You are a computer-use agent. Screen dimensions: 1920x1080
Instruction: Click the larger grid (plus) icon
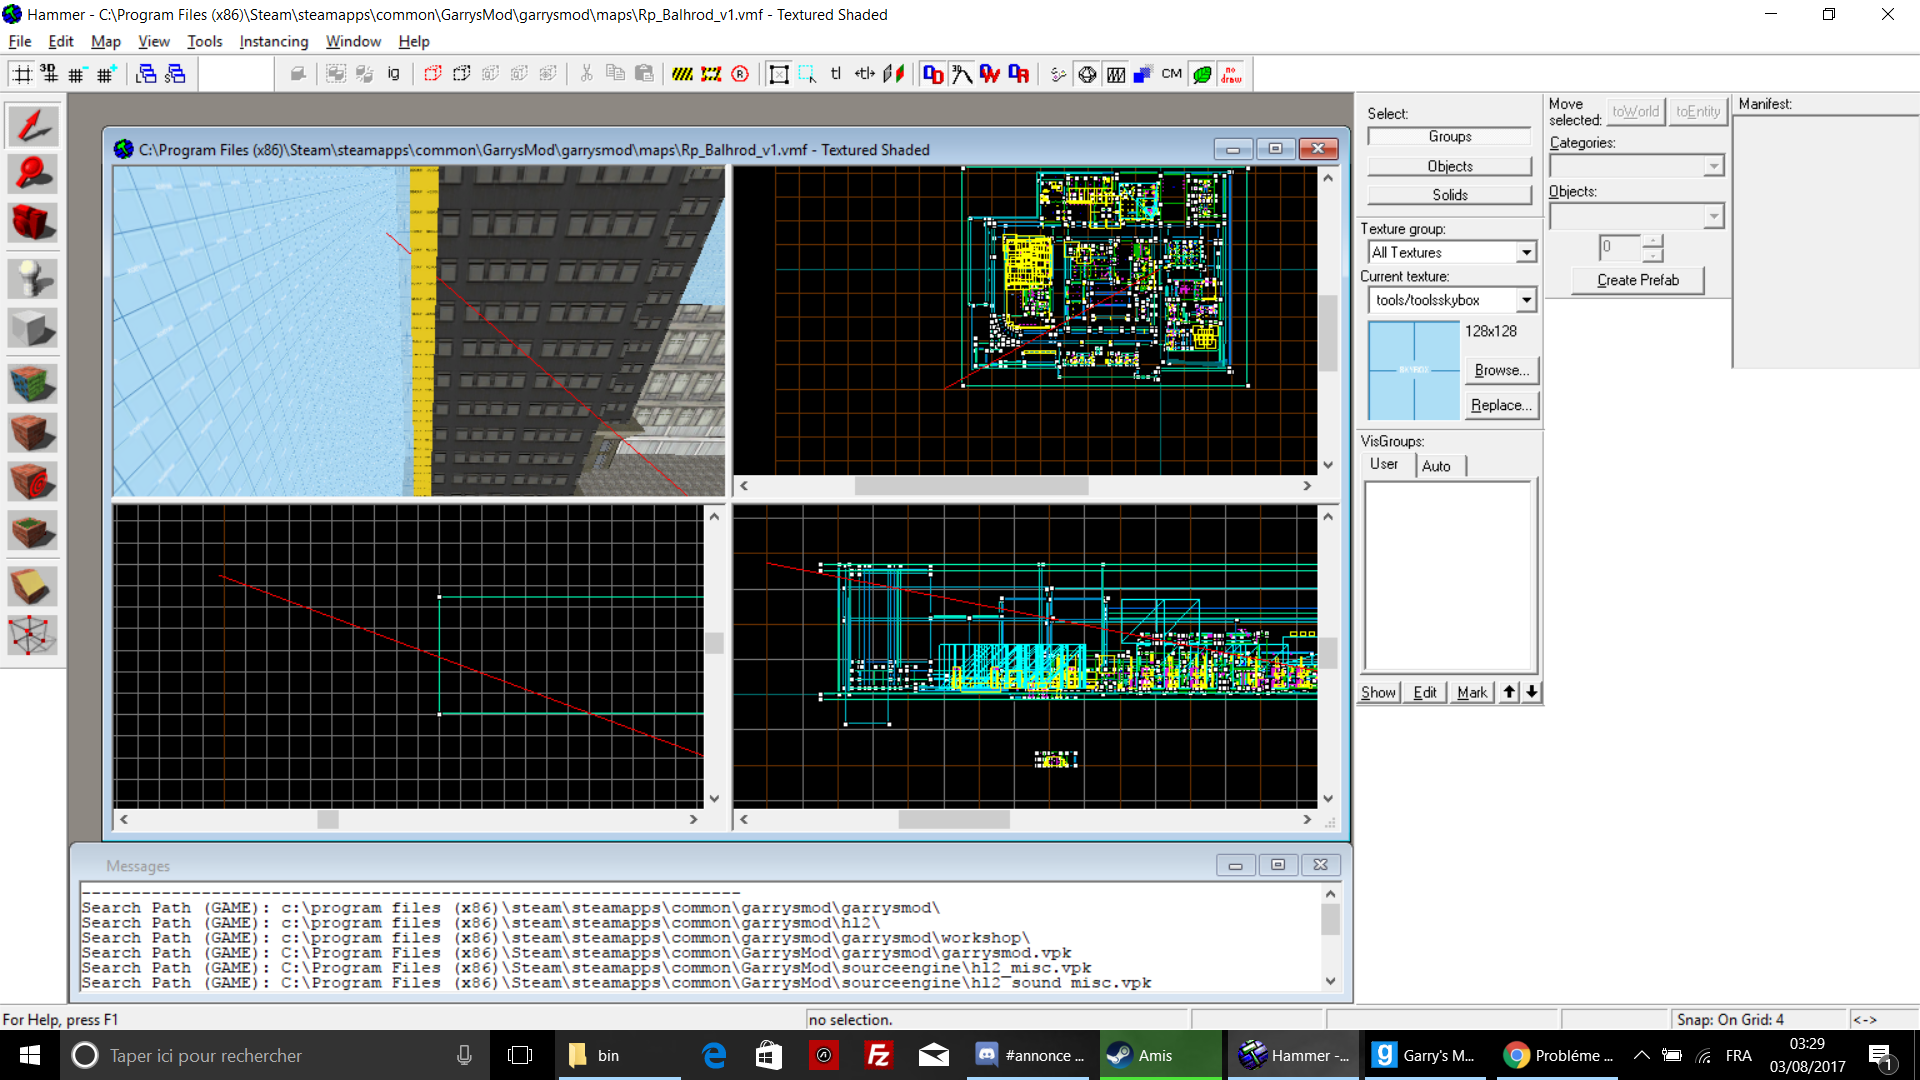point(106,74)
